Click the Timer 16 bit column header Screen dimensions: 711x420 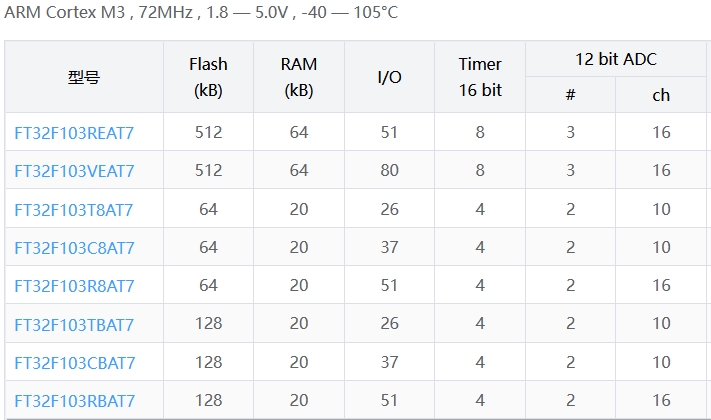tap(480, 77)
